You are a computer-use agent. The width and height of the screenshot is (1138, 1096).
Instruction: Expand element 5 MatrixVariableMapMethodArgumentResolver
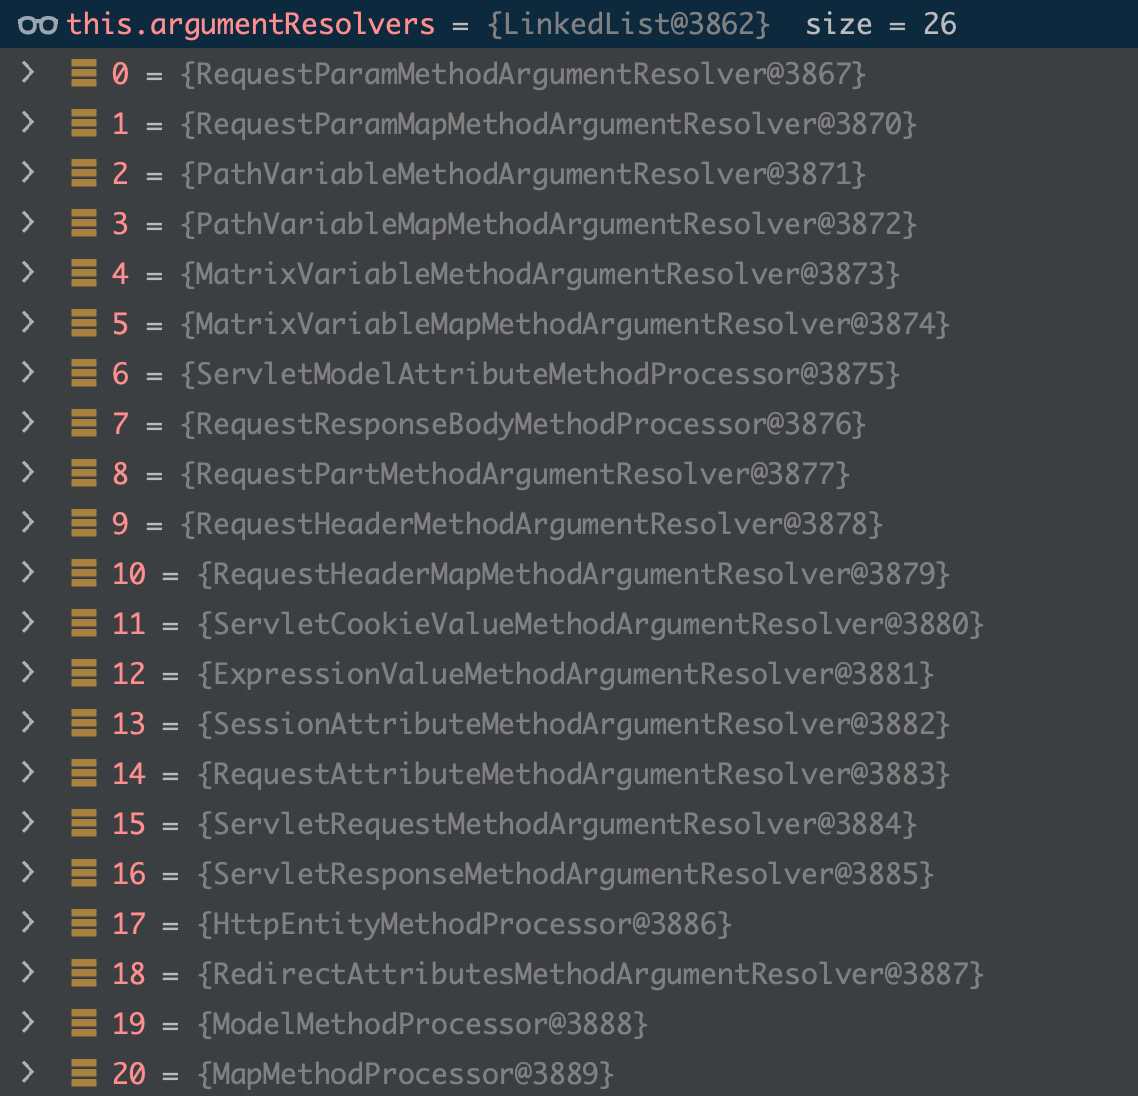point(28,322)
